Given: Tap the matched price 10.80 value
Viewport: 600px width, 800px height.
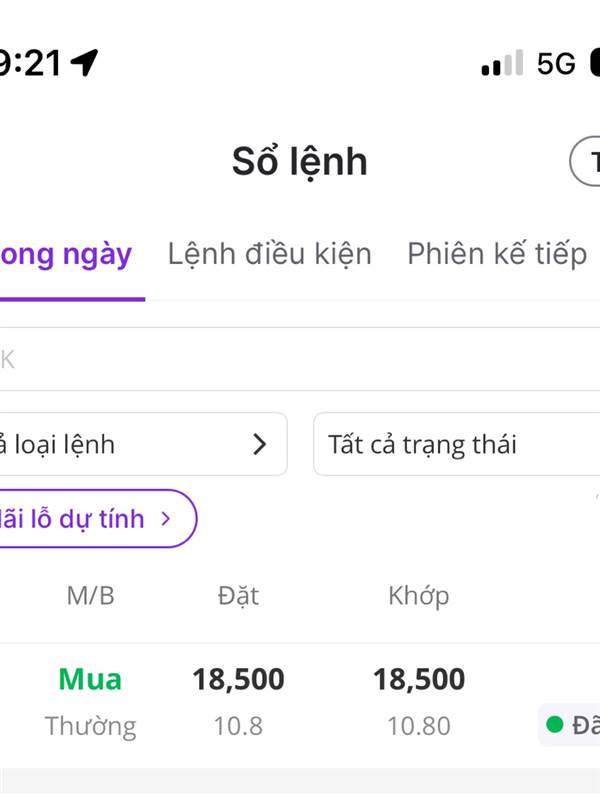Looking at the screenshot, I should click(419, 726).
